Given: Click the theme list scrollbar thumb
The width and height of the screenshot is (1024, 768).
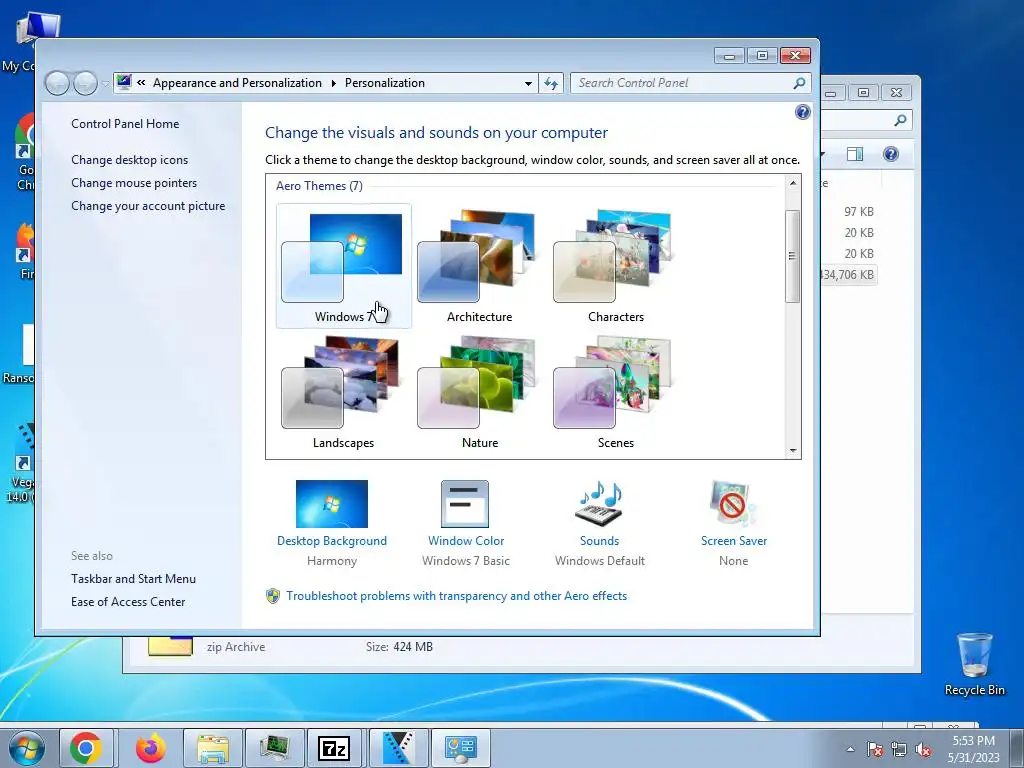Looking at the screenshot, I should click(x=793, y=256).
